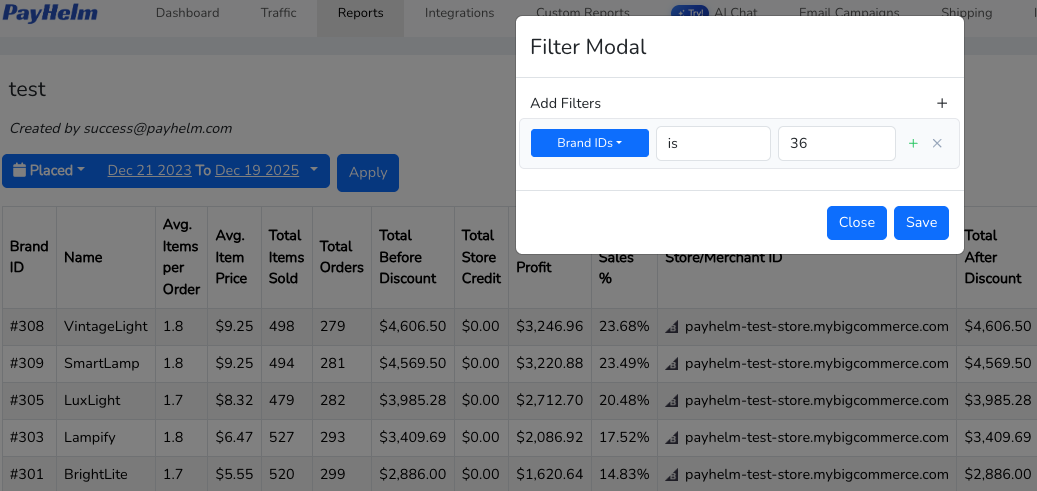This screenshot has height=491, width=1037.
Task: Sort by Total Store Credit header
Action: (x=481, y=257)
